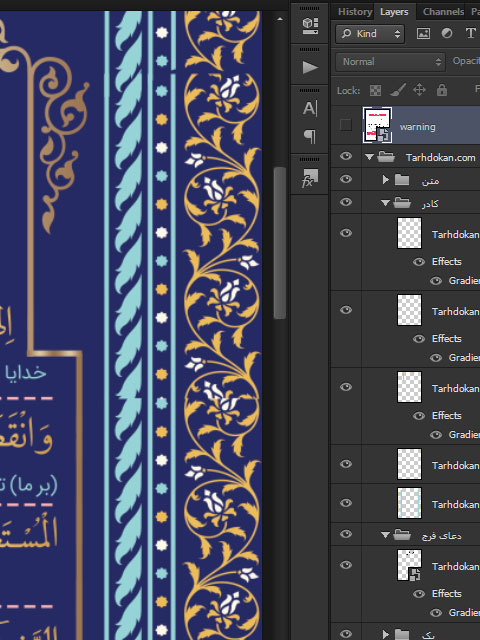Click the warning layer thumbnail

(x=378, y=125)
